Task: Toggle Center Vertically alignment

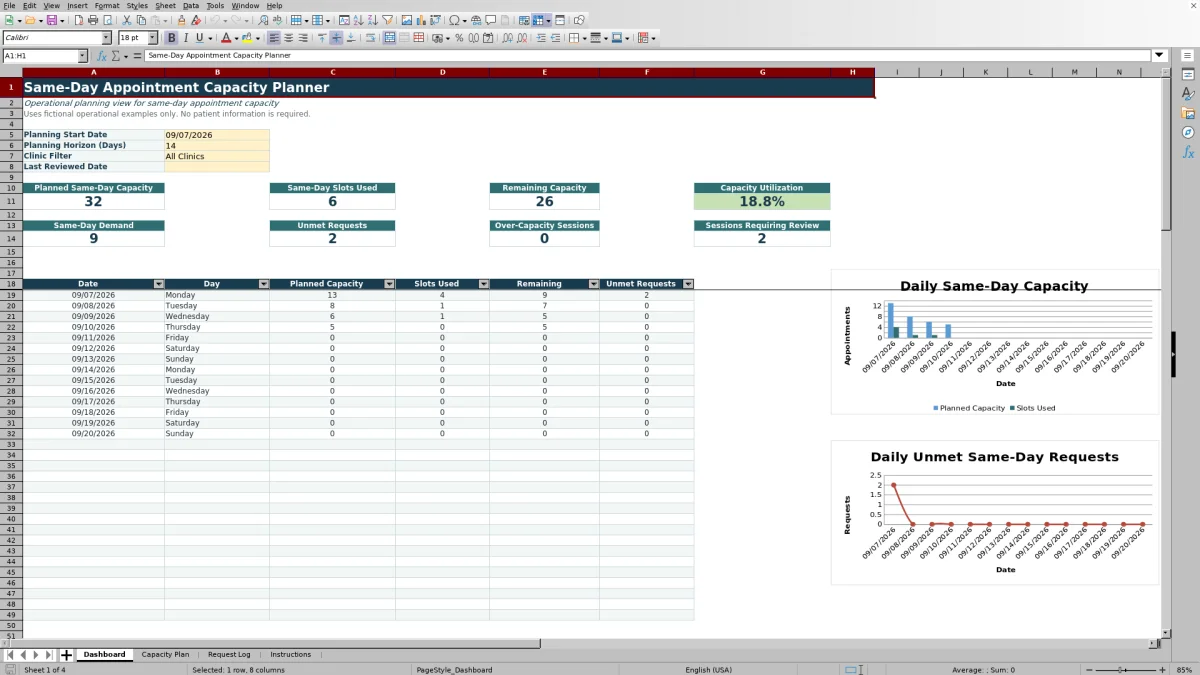Action: 336,38
